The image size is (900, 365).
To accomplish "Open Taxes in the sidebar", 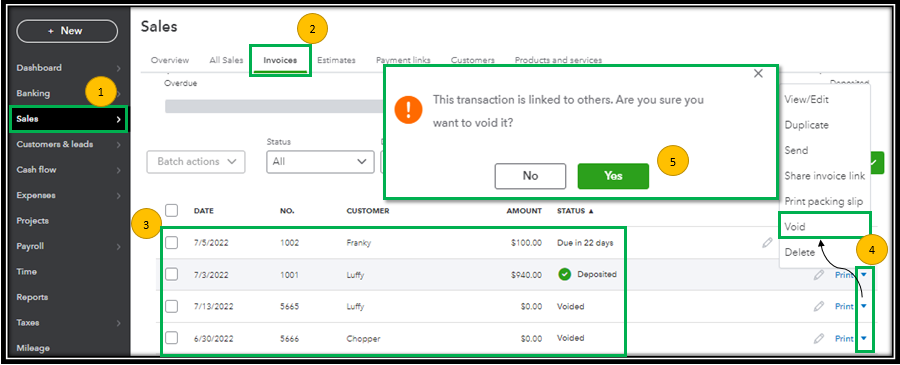I will click(x=28, y=323).
